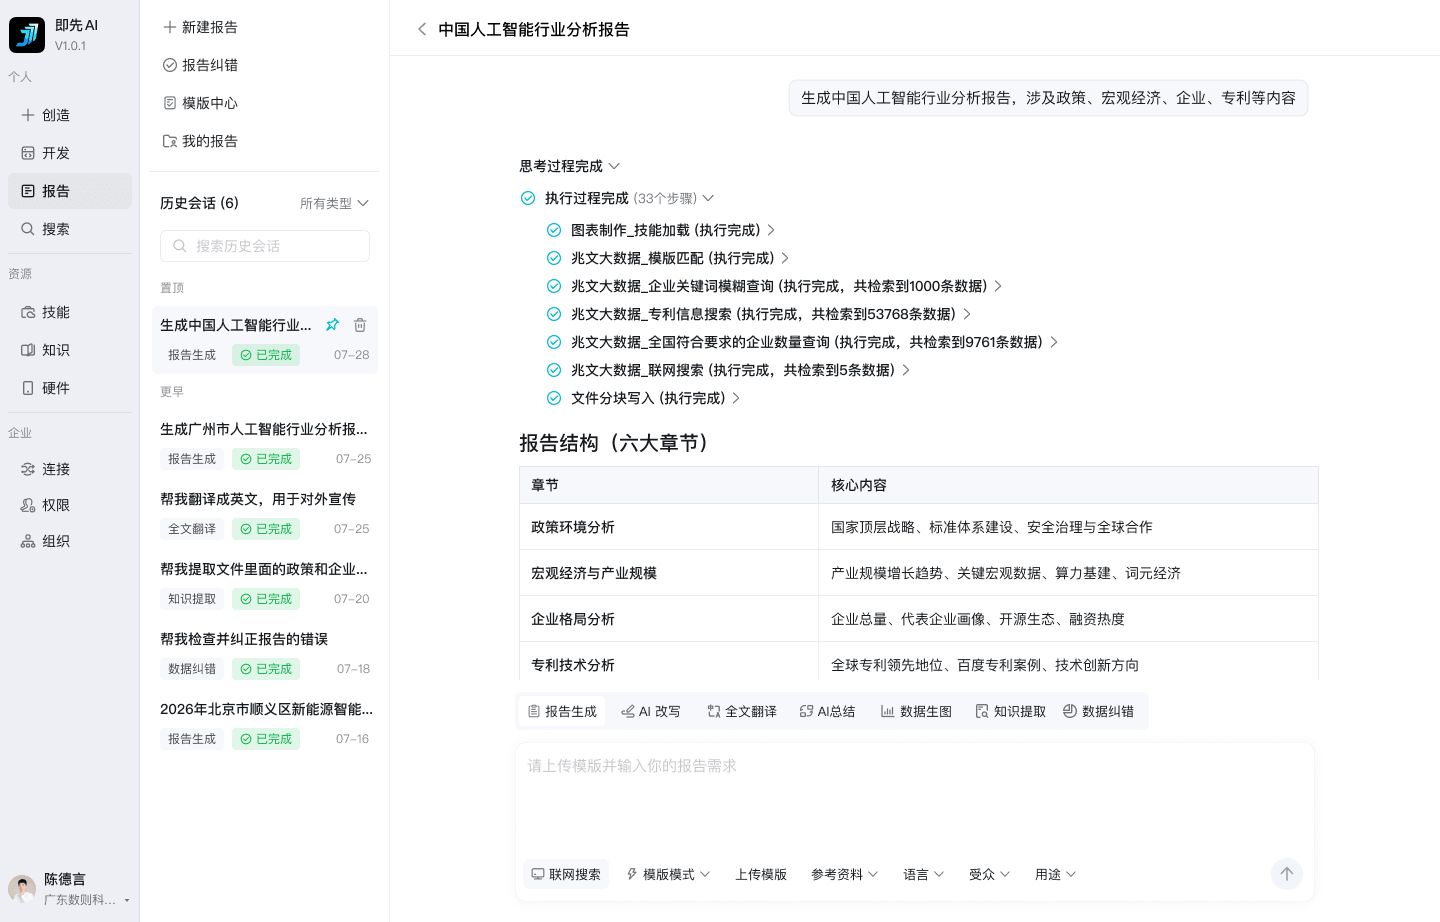1440x922 pixels.
Task: Select the 数据纠错 tab
Action: [x=1098, y=711]
